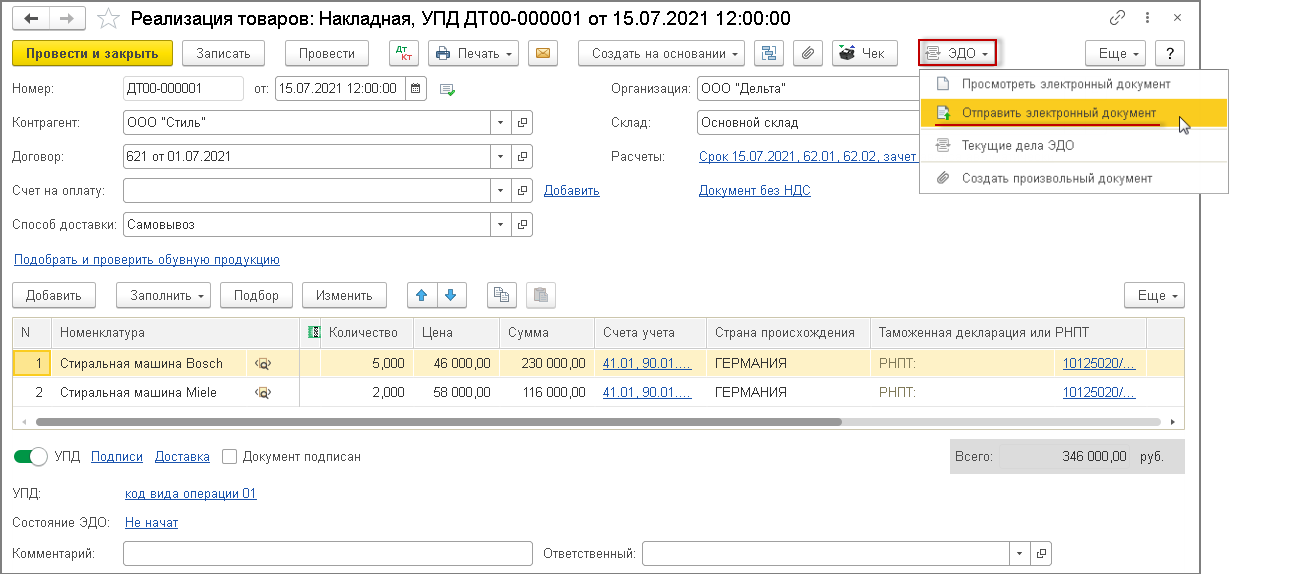1308x574 pixels.
Task: Toggle the УПД switch
Action: pos(31,456)
